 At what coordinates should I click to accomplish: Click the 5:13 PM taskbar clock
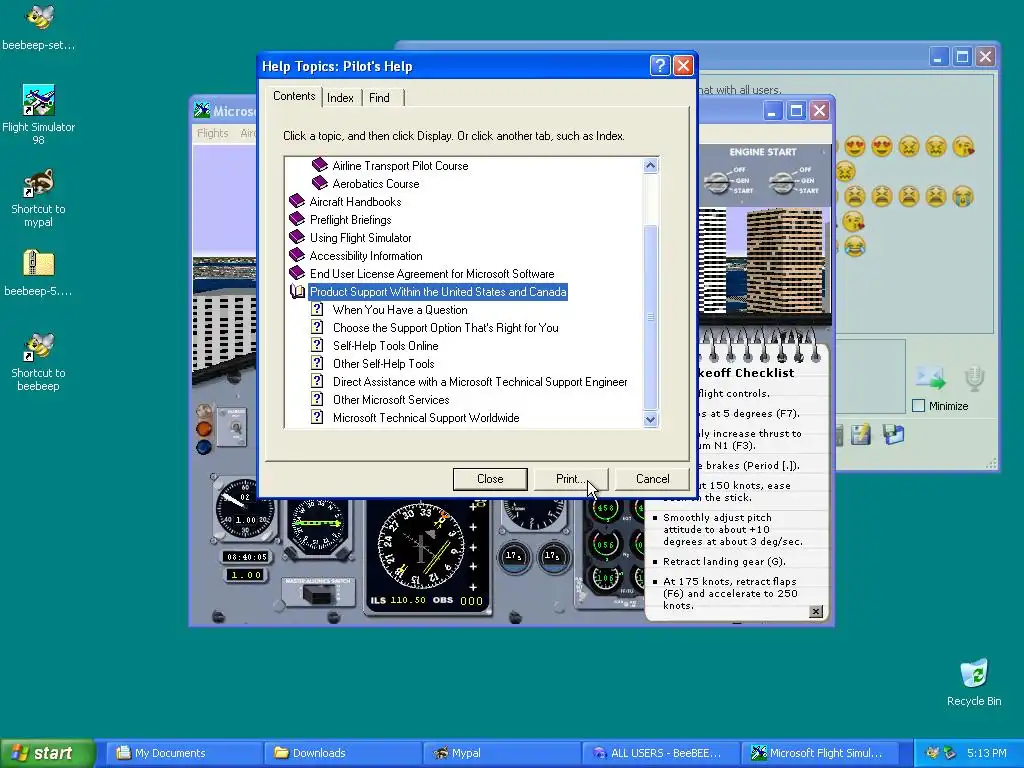point(987,753)
